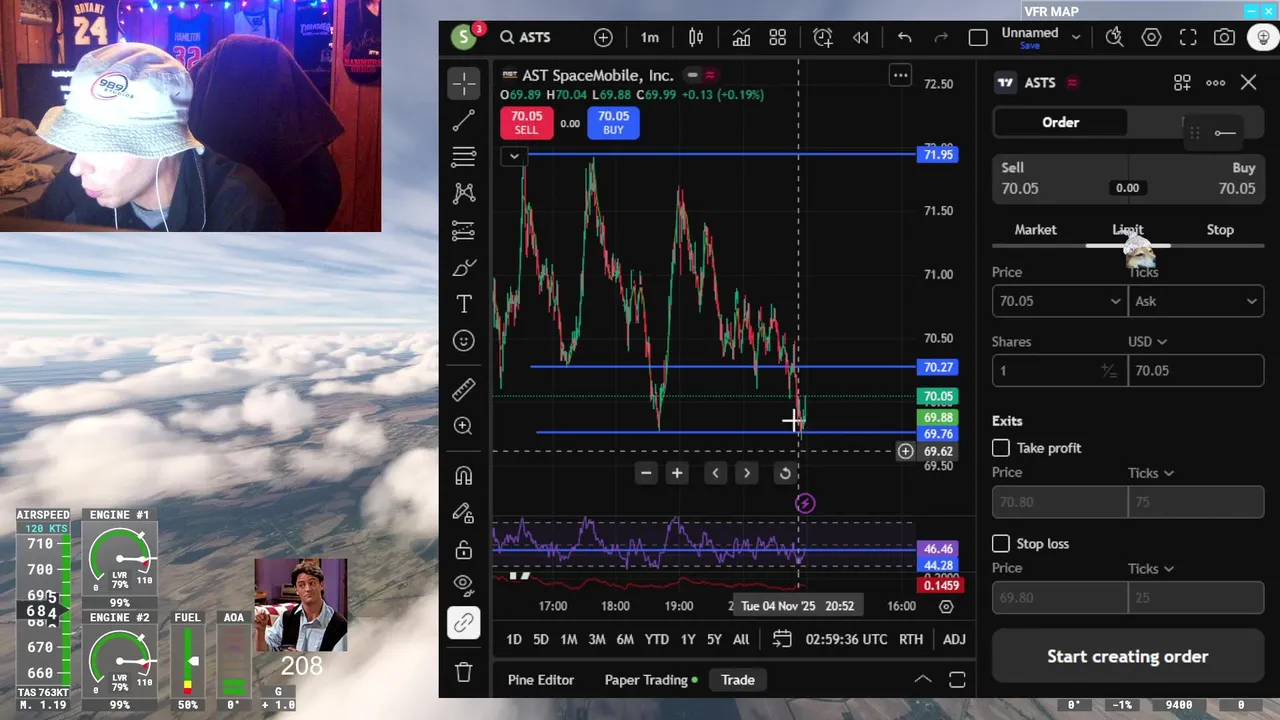
Task: Activate the zoom in tool
Action: coord(464,426)
